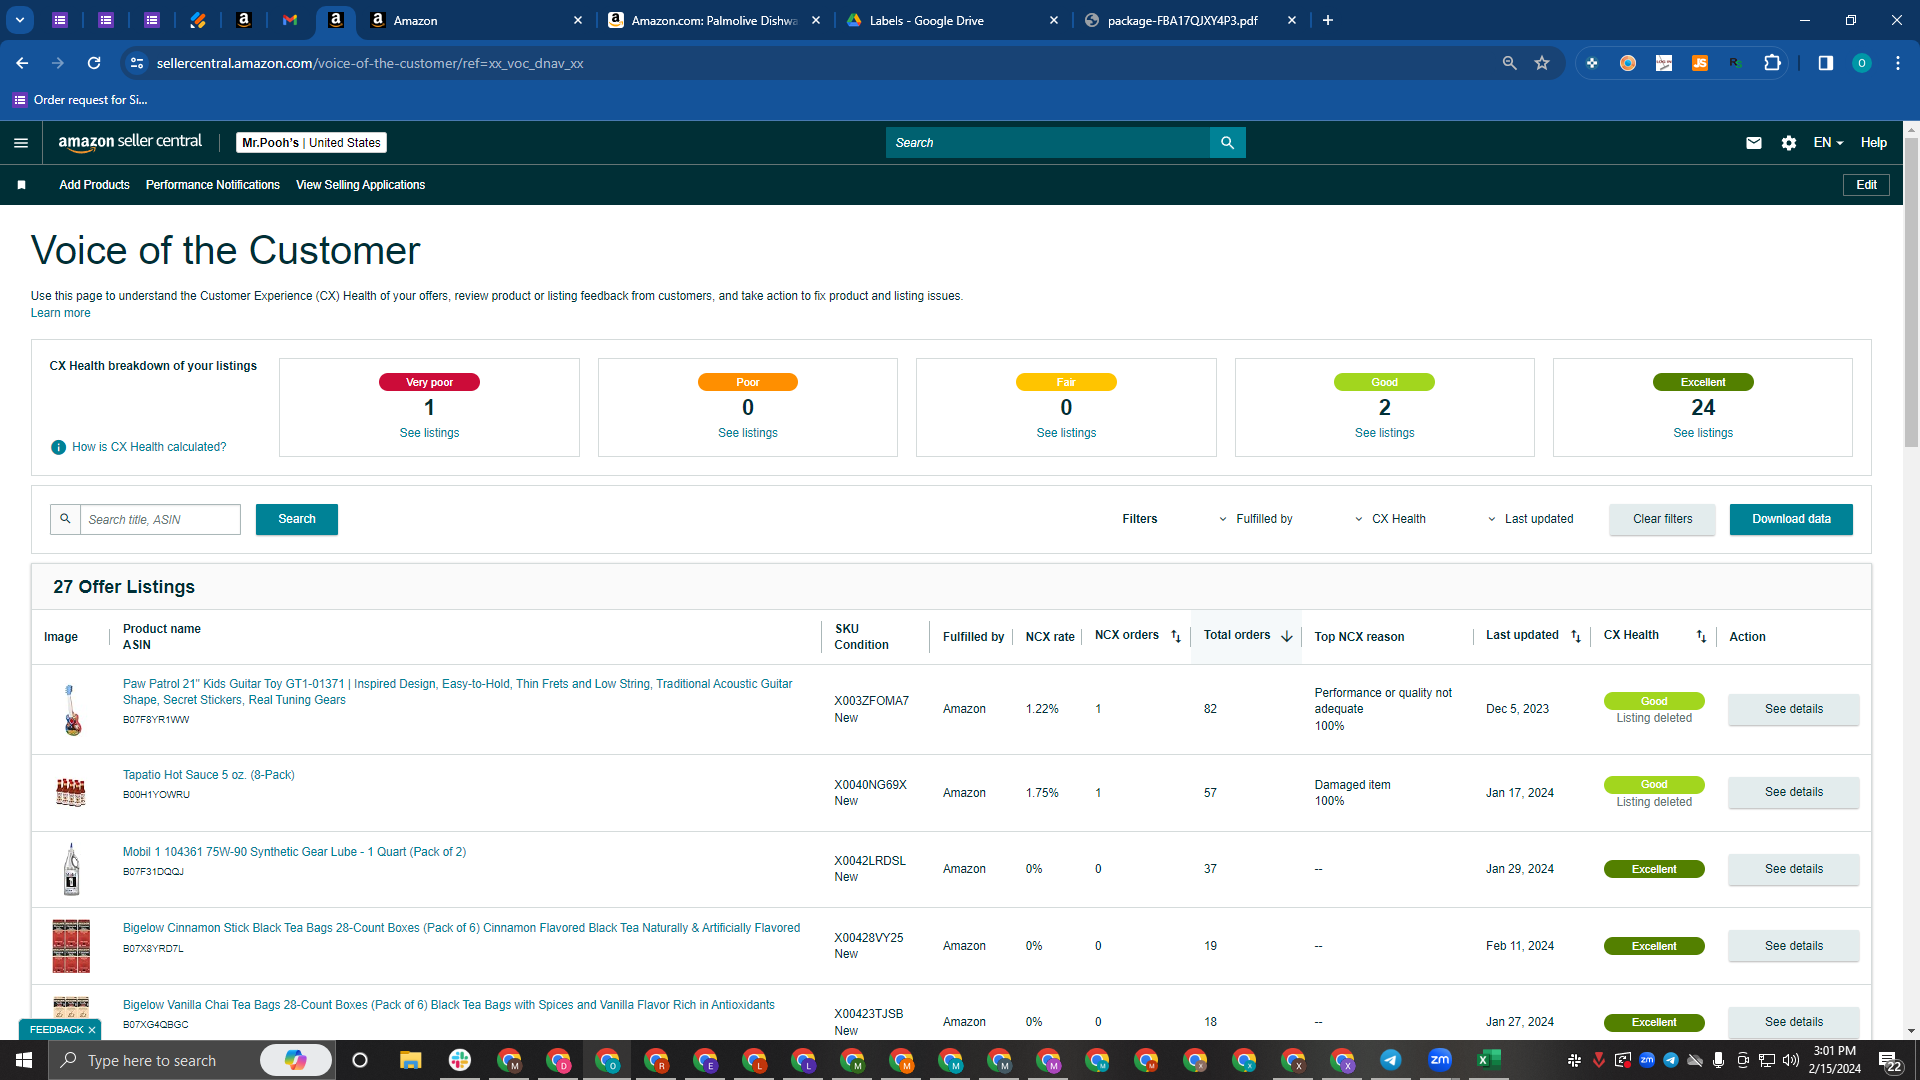Expand the Last updated filter dropdown
This screenshot has height=1080, width=1920.
pyautogui.click(x=1530, y=519)
